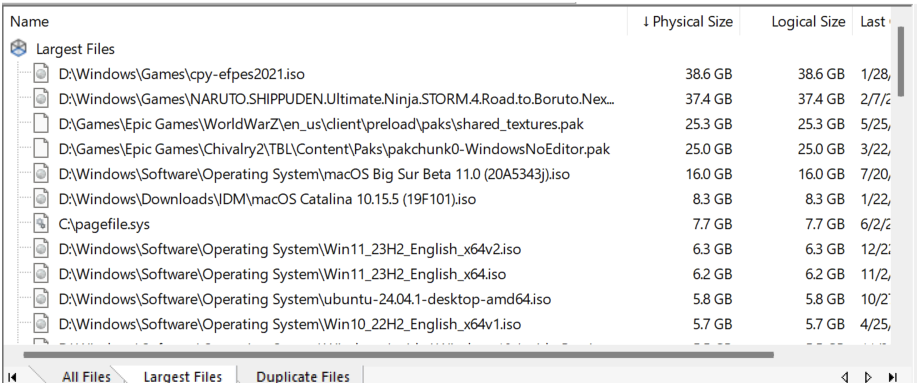
Task: Click the 5.8 GB logical size value
Action: point(826,299)
